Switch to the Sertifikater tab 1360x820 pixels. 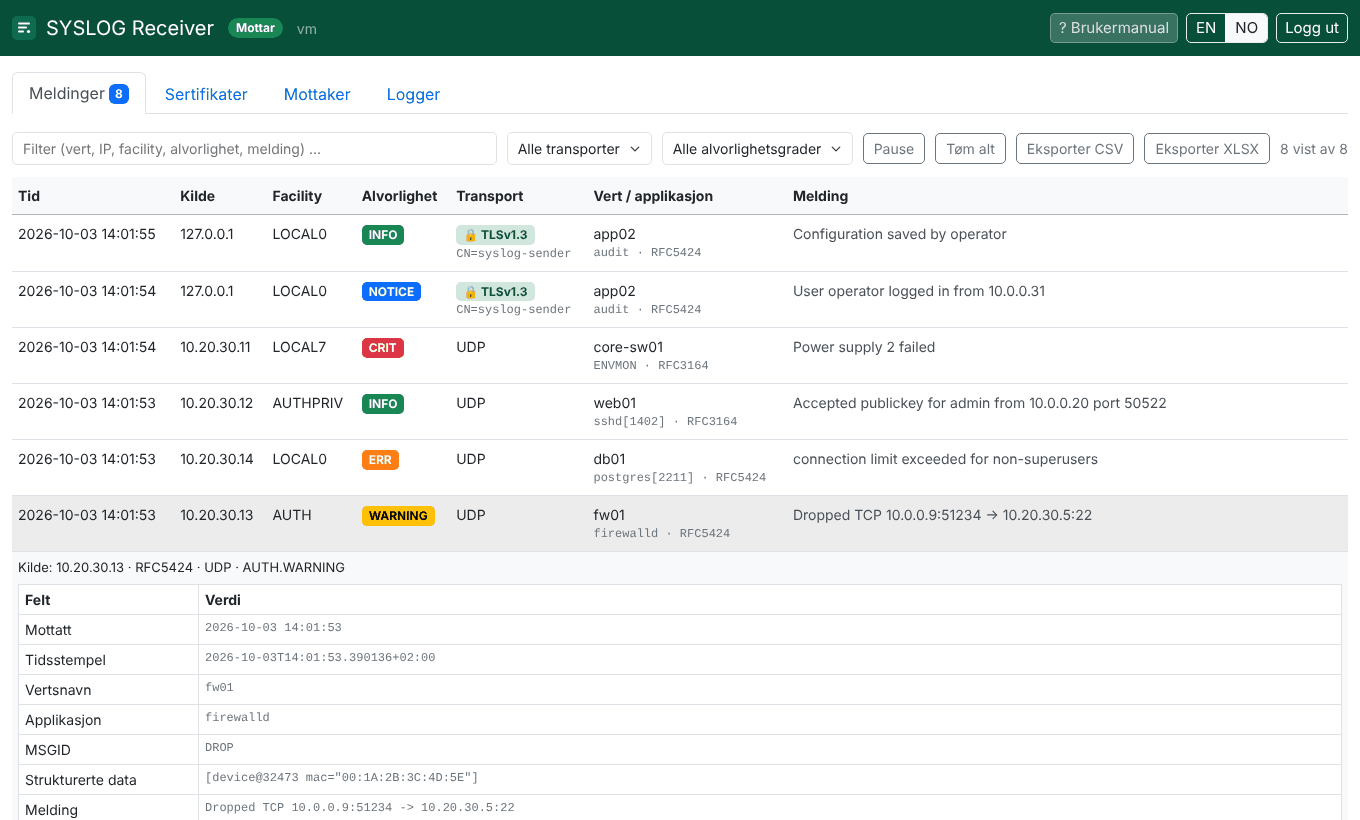point(206,94)
